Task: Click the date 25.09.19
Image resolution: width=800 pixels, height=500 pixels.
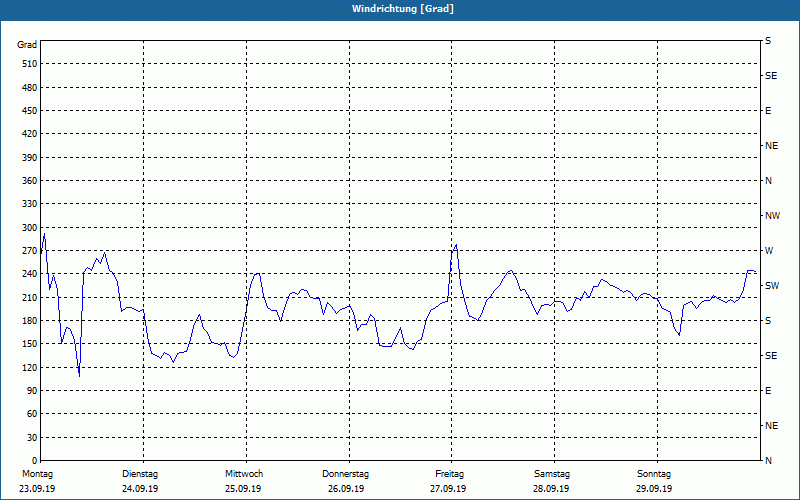Action: click(x=243, y=489)
